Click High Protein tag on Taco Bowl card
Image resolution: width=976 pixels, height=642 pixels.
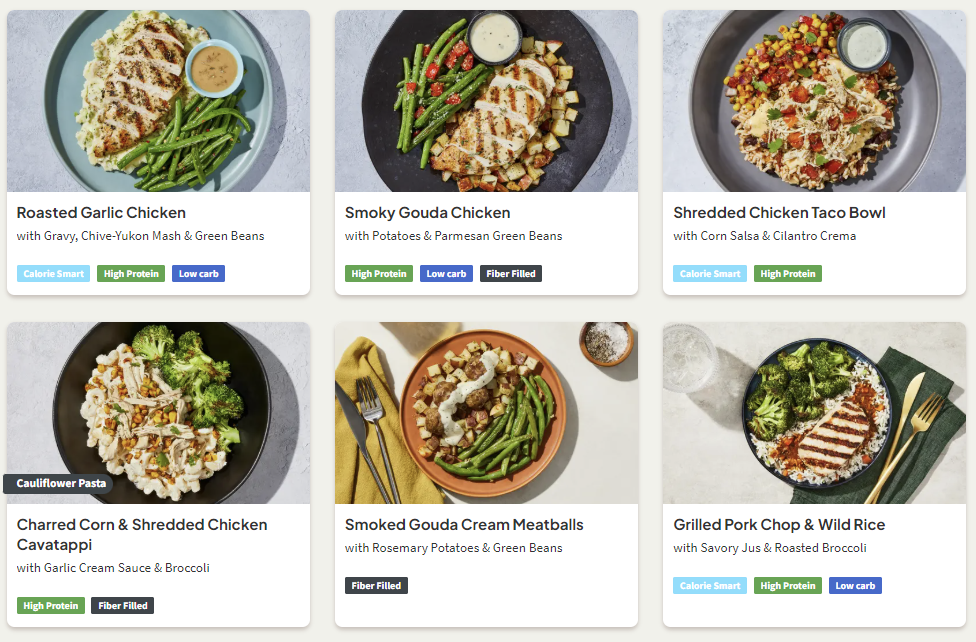787,274
